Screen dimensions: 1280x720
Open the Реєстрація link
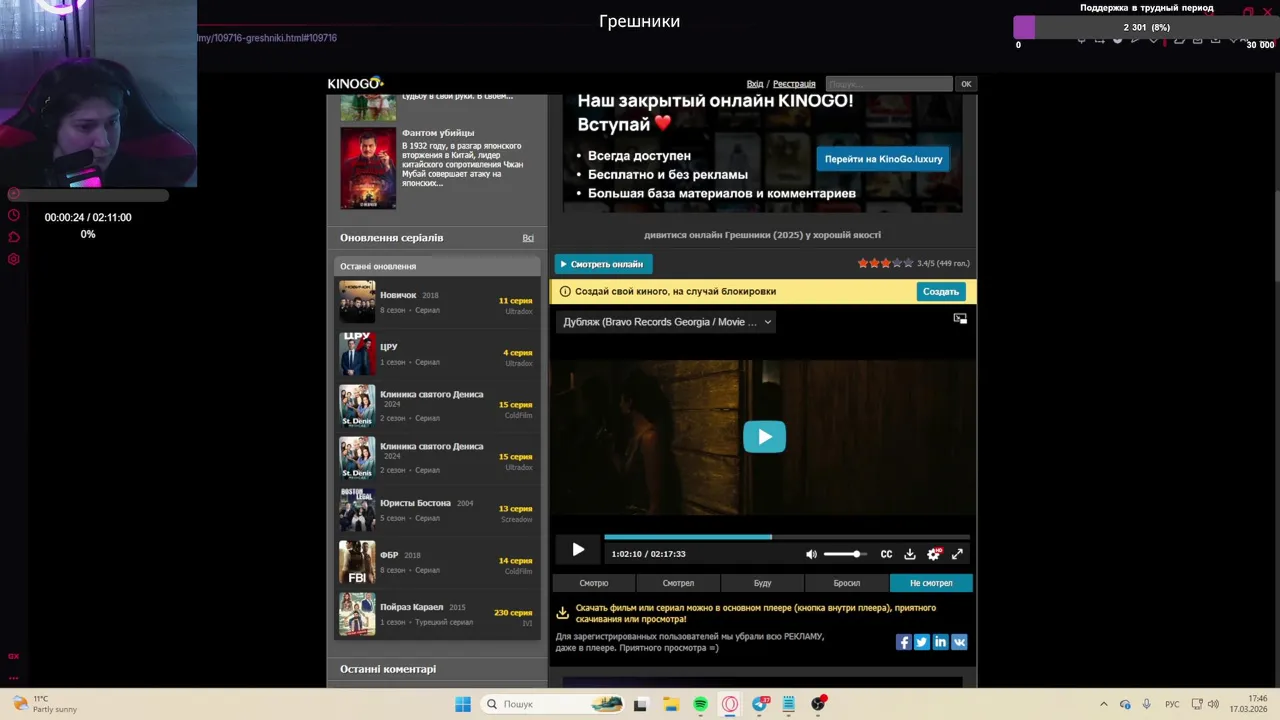click(x=794, y=84)
